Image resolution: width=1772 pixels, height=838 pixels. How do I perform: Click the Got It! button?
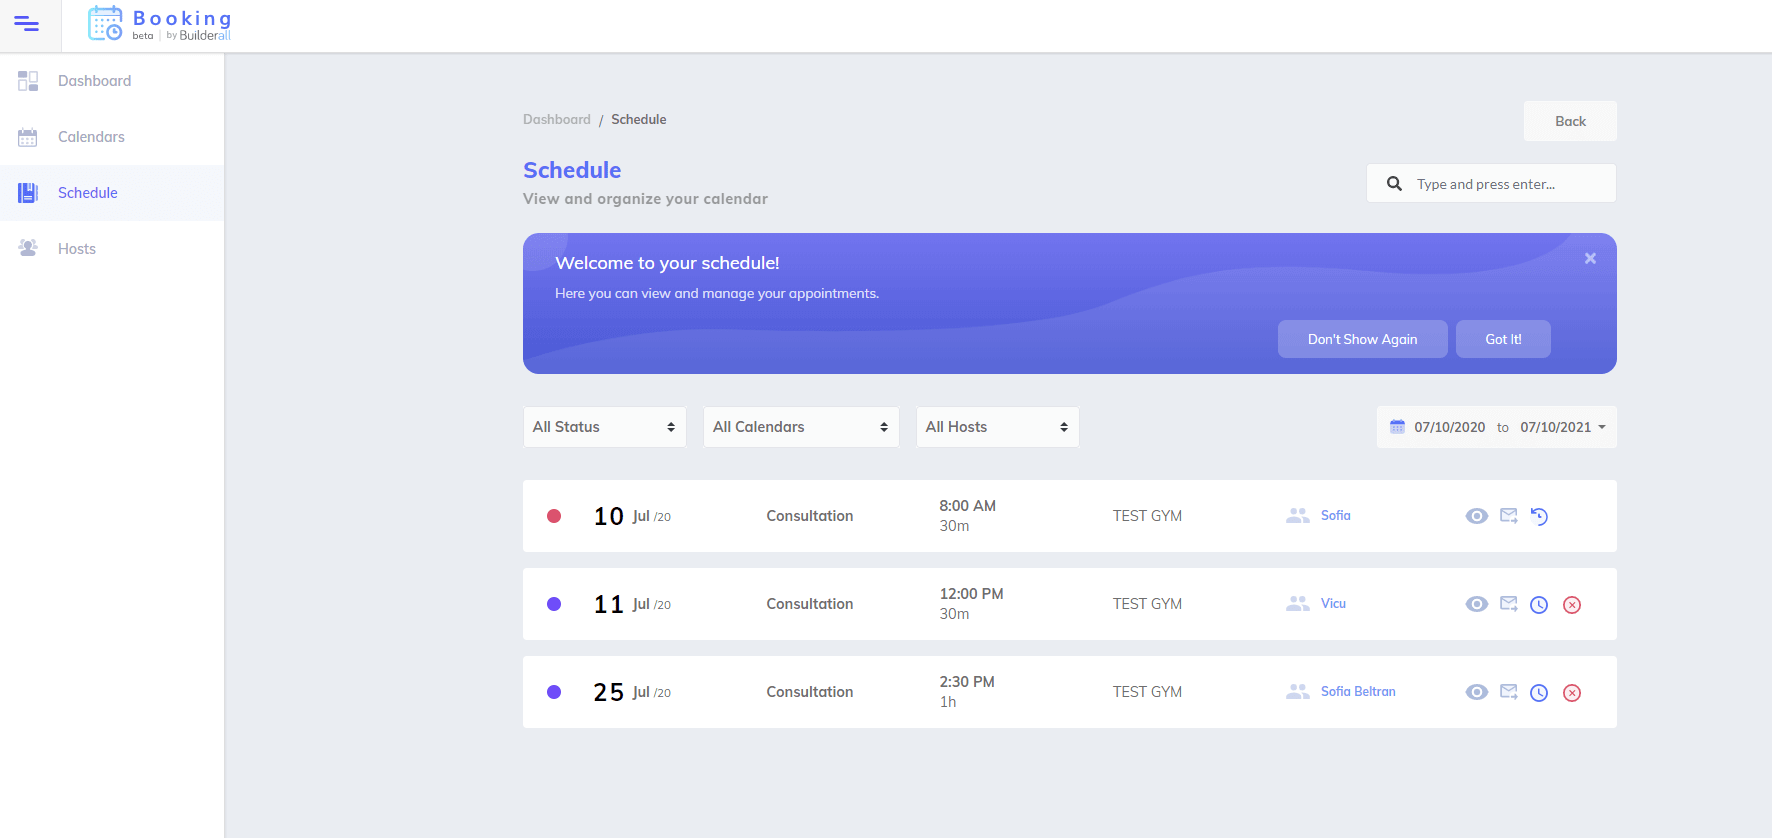point(1503,339)
